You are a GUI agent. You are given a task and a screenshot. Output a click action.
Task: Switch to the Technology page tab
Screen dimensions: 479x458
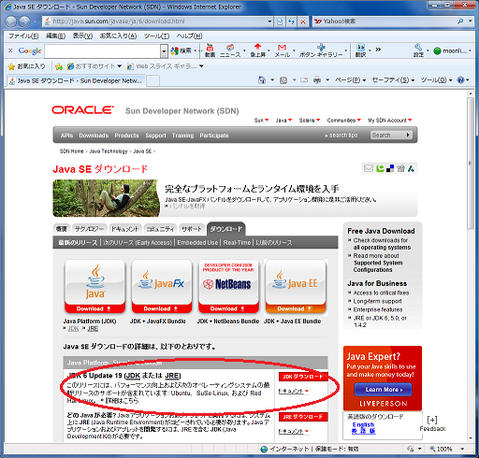click(x=89, y=229)
